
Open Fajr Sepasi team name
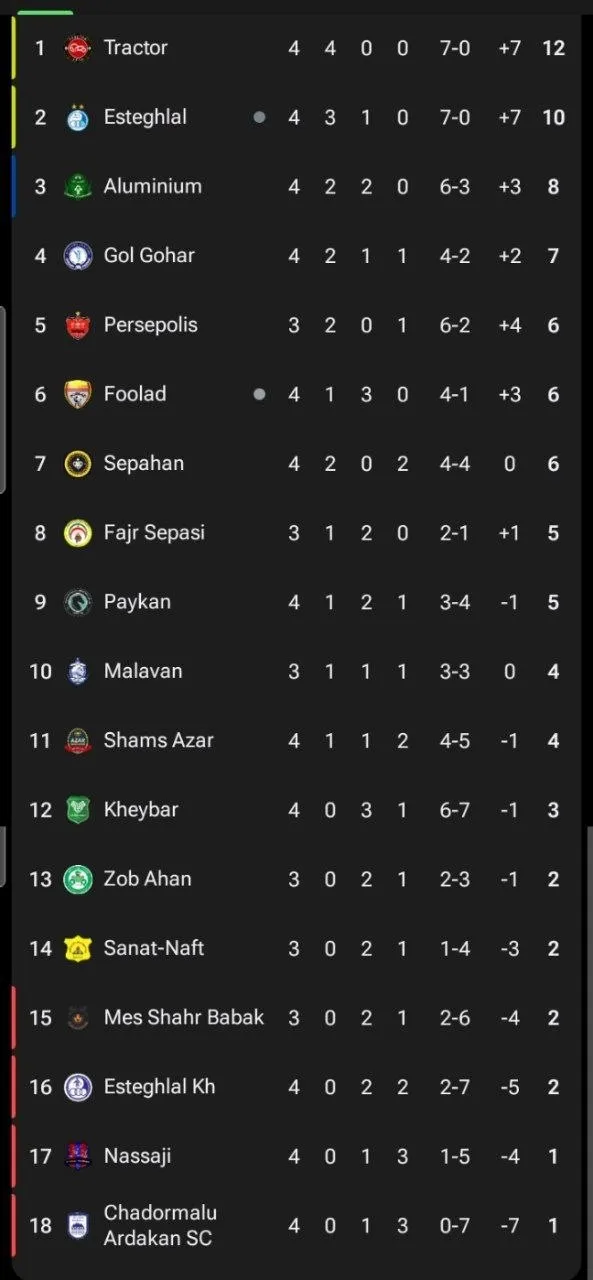[154, 532]
